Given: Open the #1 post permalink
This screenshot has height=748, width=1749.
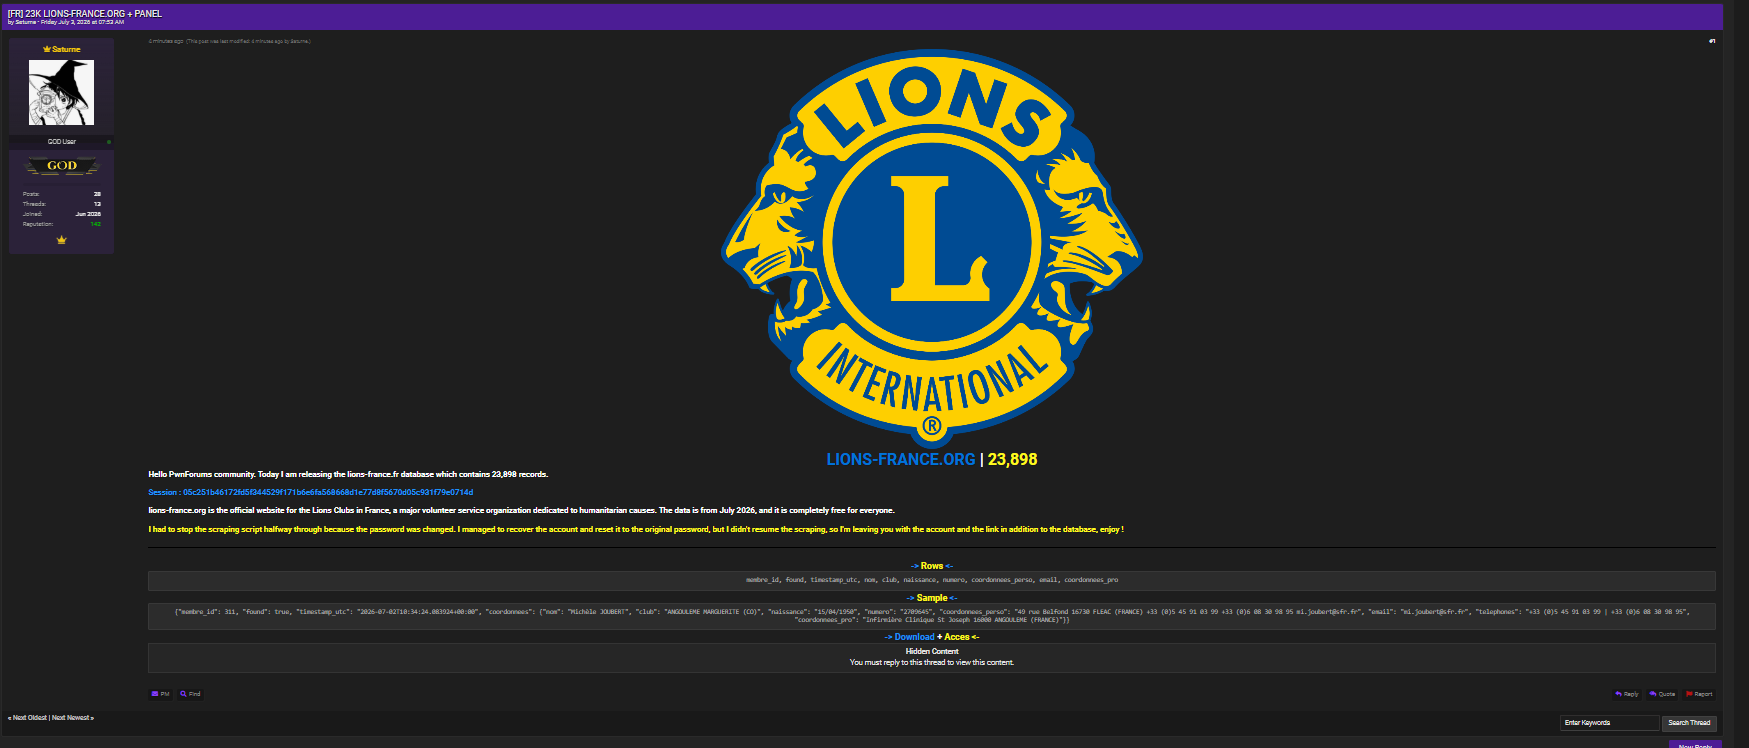Looking at the screenshot, I should (1712, 41).
